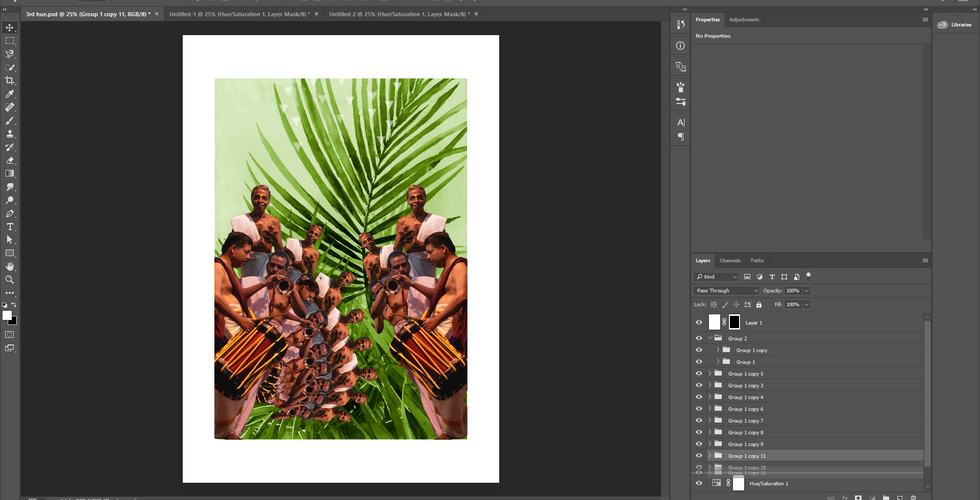The height and width of the screenshot is (500, 980).
Task: Select the Zoom tool
Action: [10, 280]
